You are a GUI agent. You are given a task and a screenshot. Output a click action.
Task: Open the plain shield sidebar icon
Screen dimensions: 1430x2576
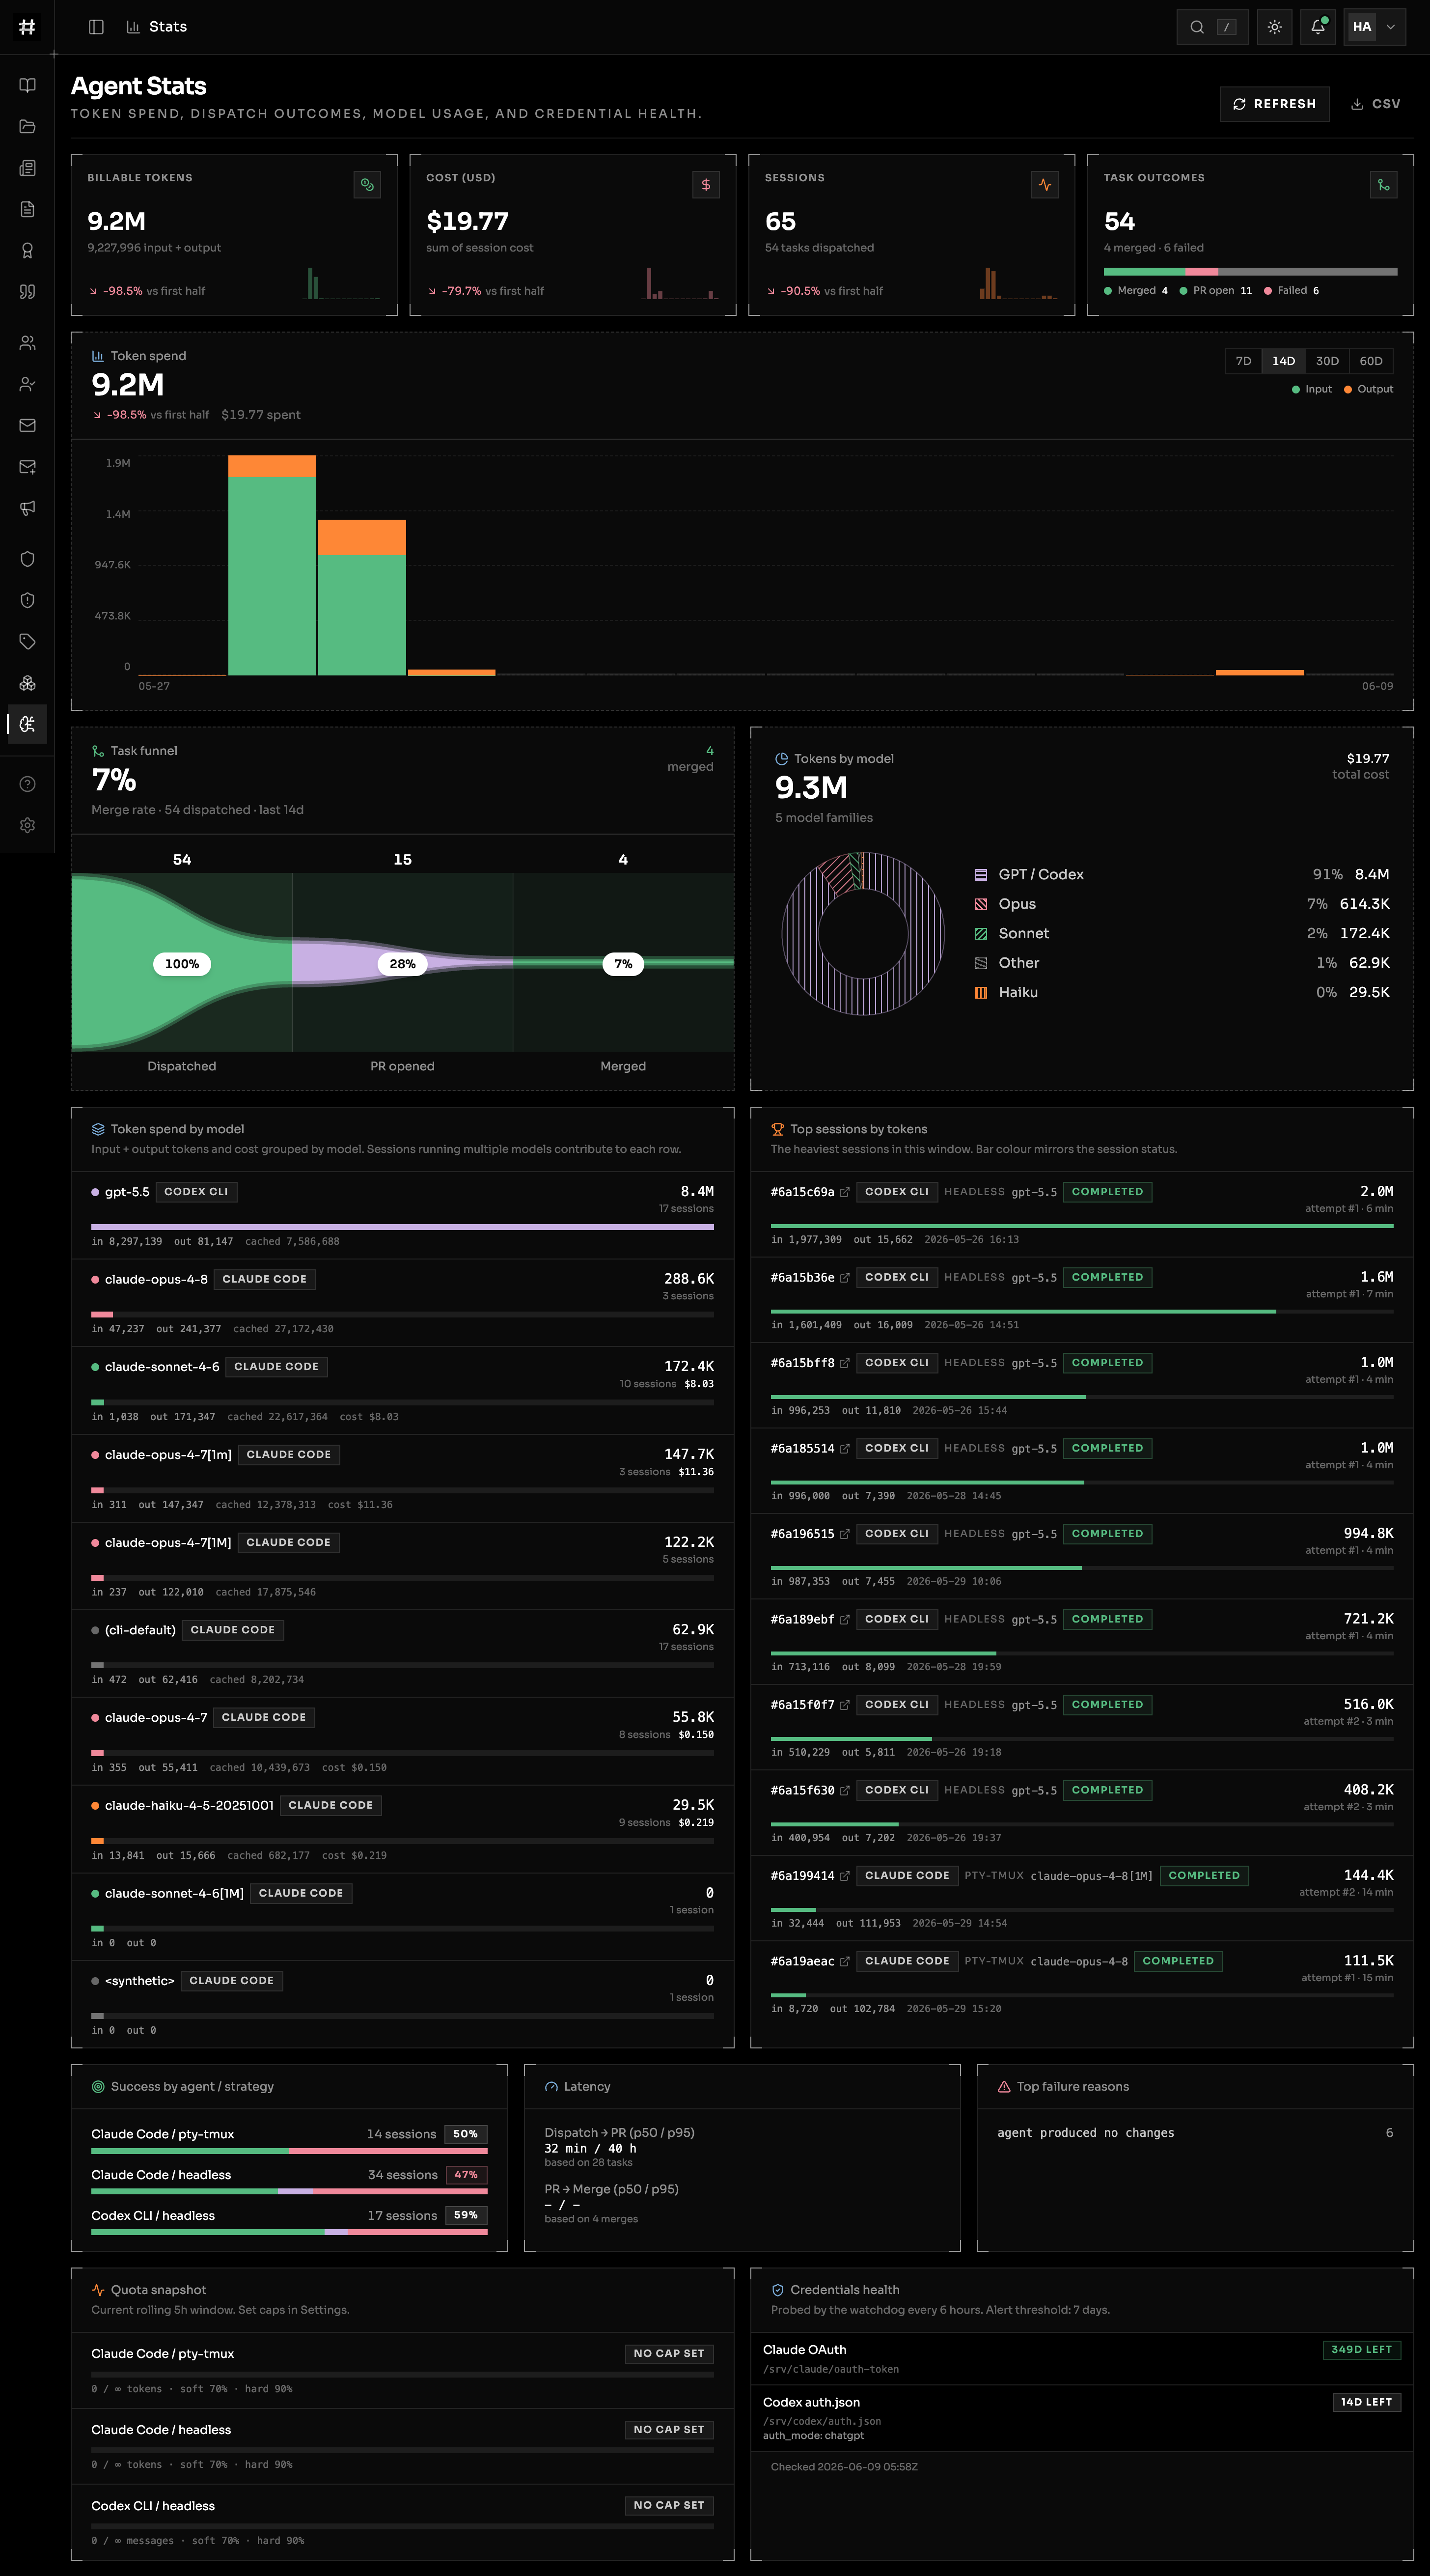27,559
